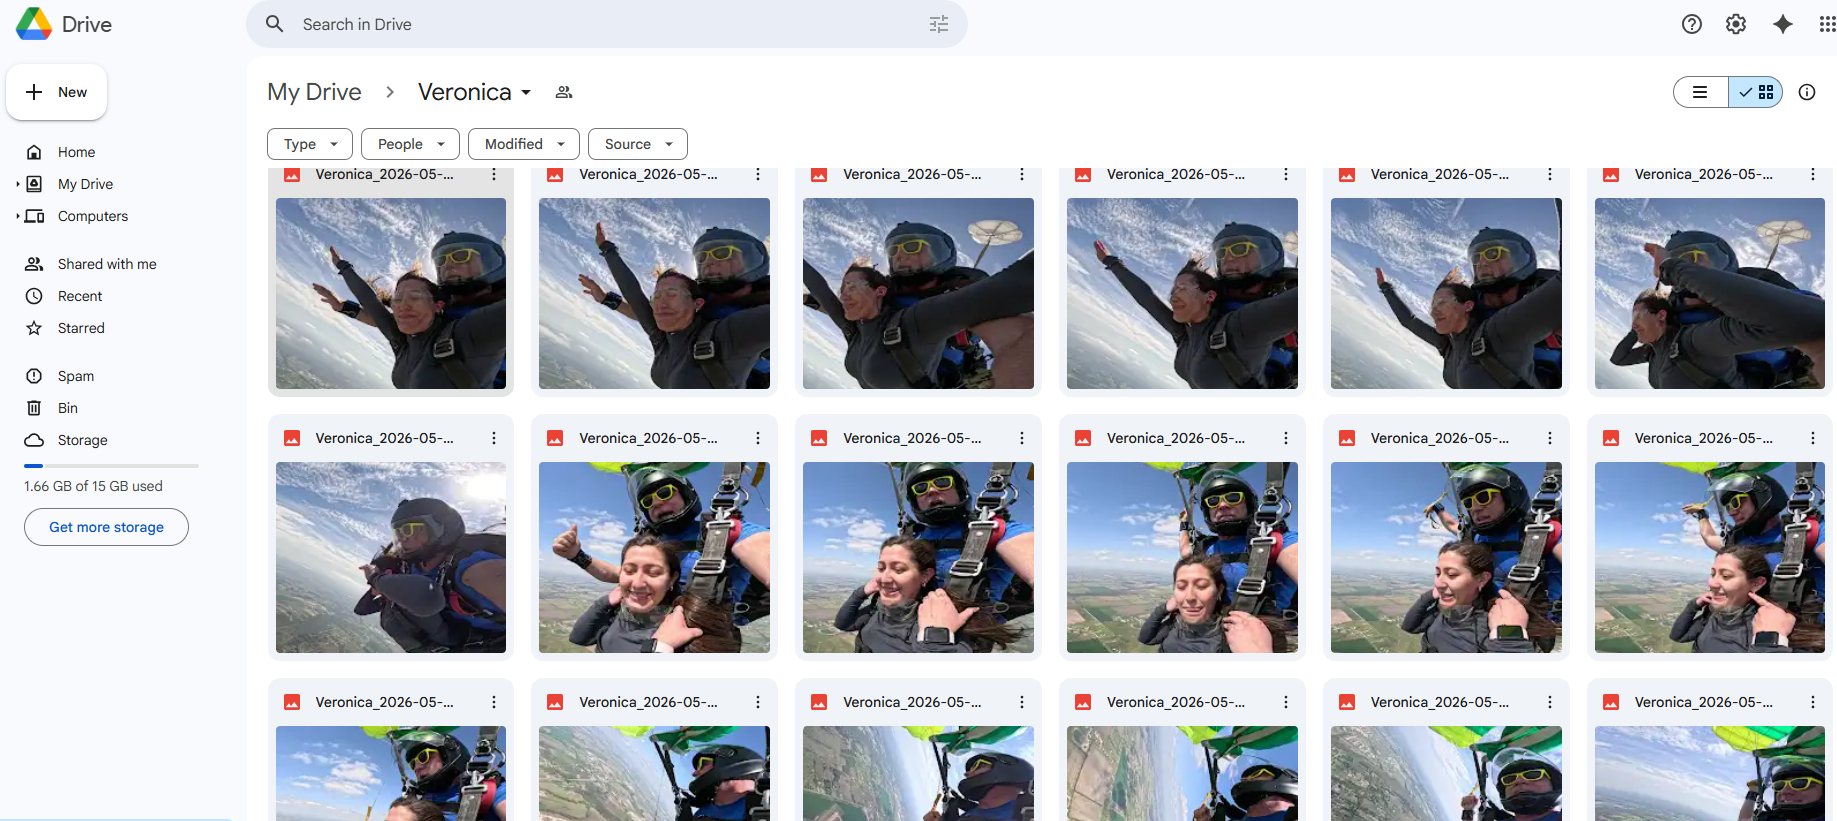Open the Source filter dropdown
The image size is (1837, 821).
tap(638, 144)
